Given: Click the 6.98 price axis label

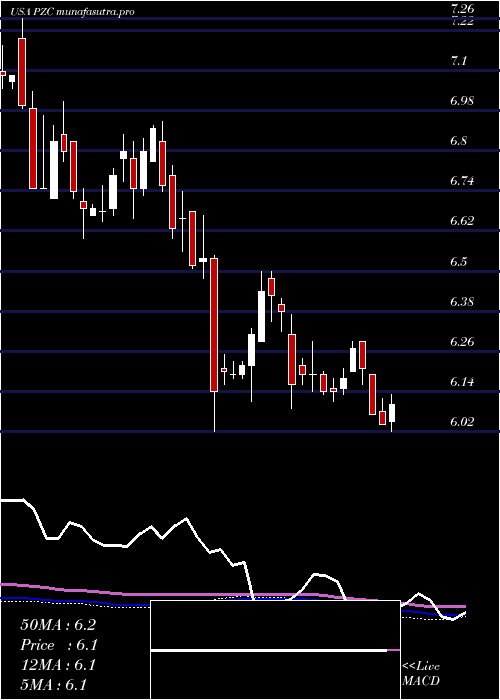Looking at the screenshot, I should (462, 101).
